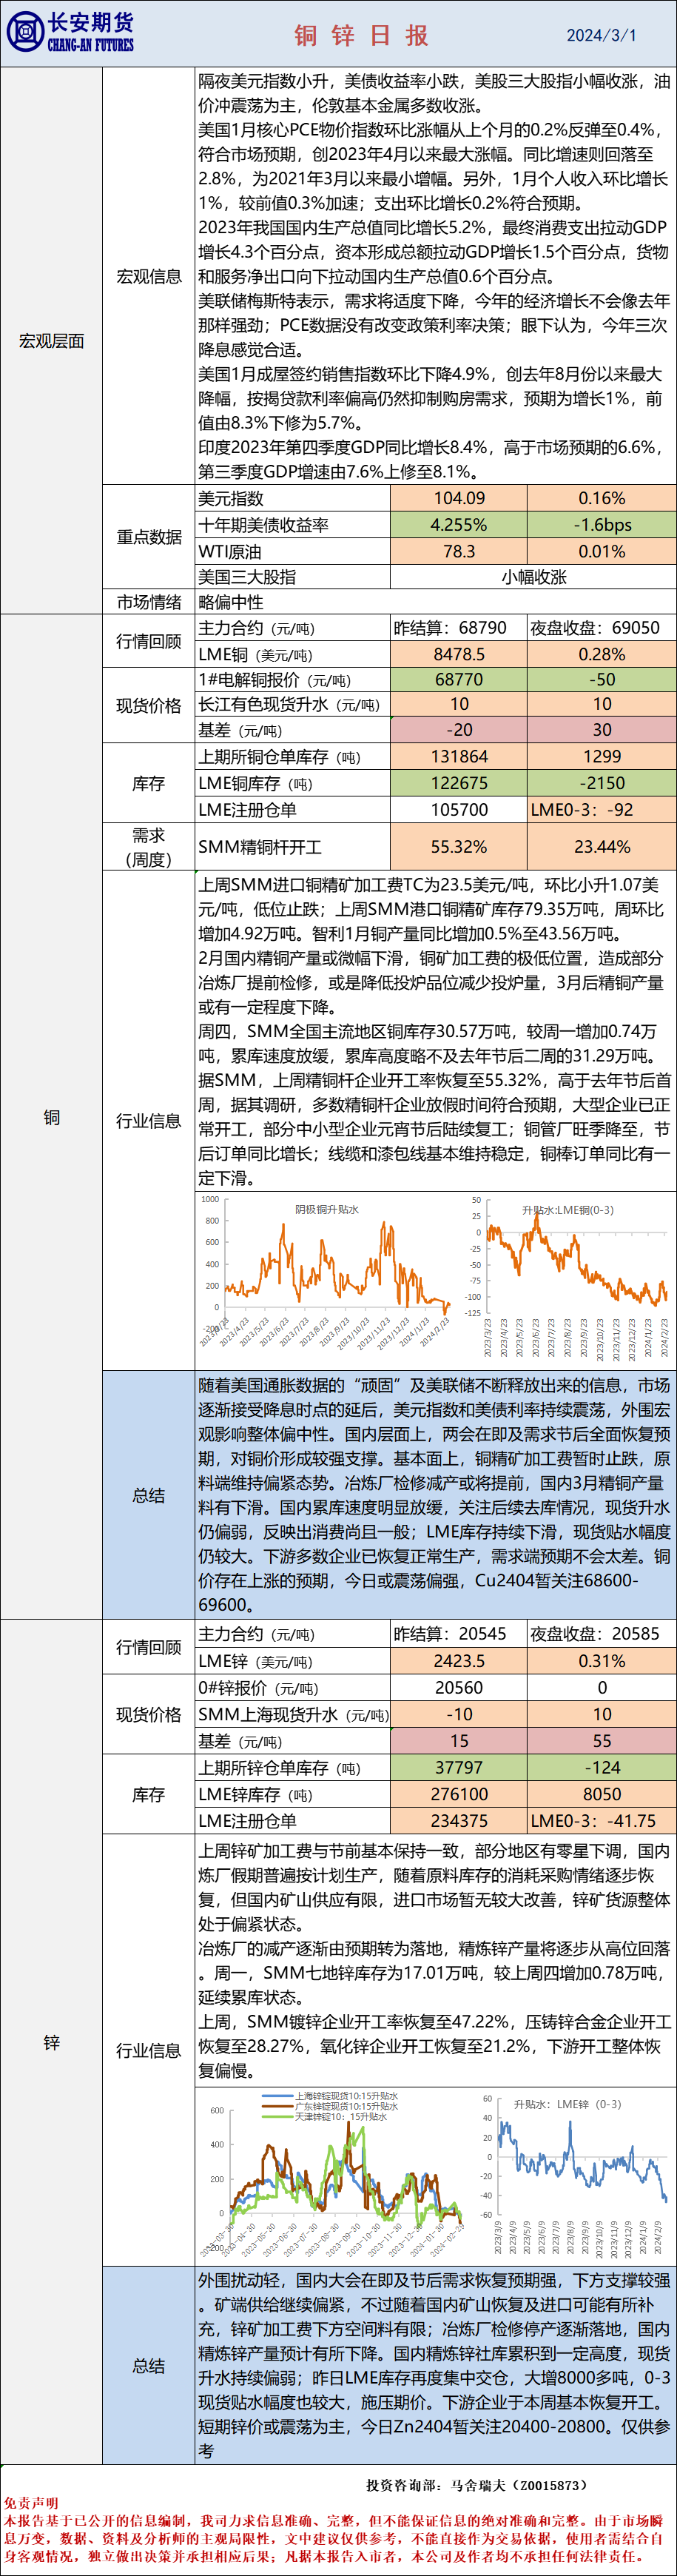Screen dimensions: 677x2576
Task: Click the LME0-3：-92 cell
Action: pyautogui.click(x=602, y=810)
